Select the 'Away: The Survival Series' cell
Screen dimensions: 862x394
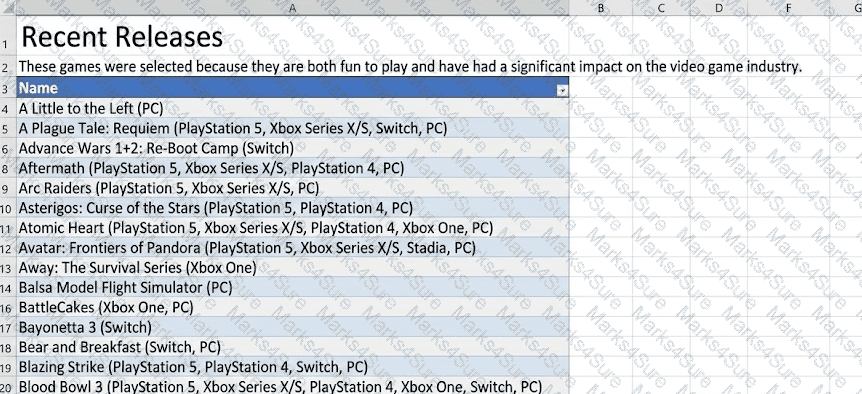click(292, 267)
